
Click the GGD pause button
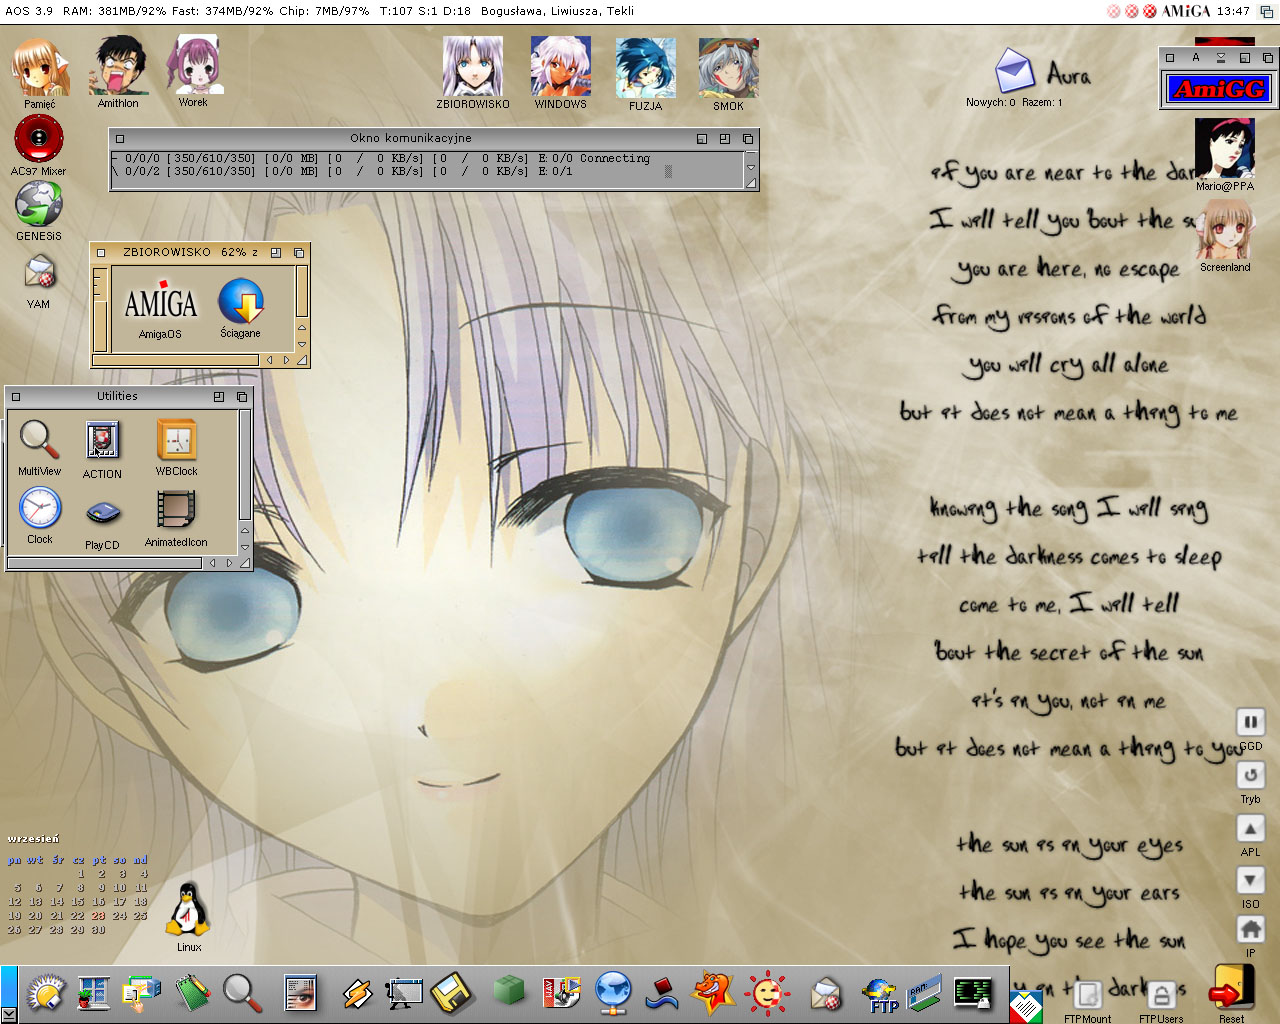point(1250,721)
